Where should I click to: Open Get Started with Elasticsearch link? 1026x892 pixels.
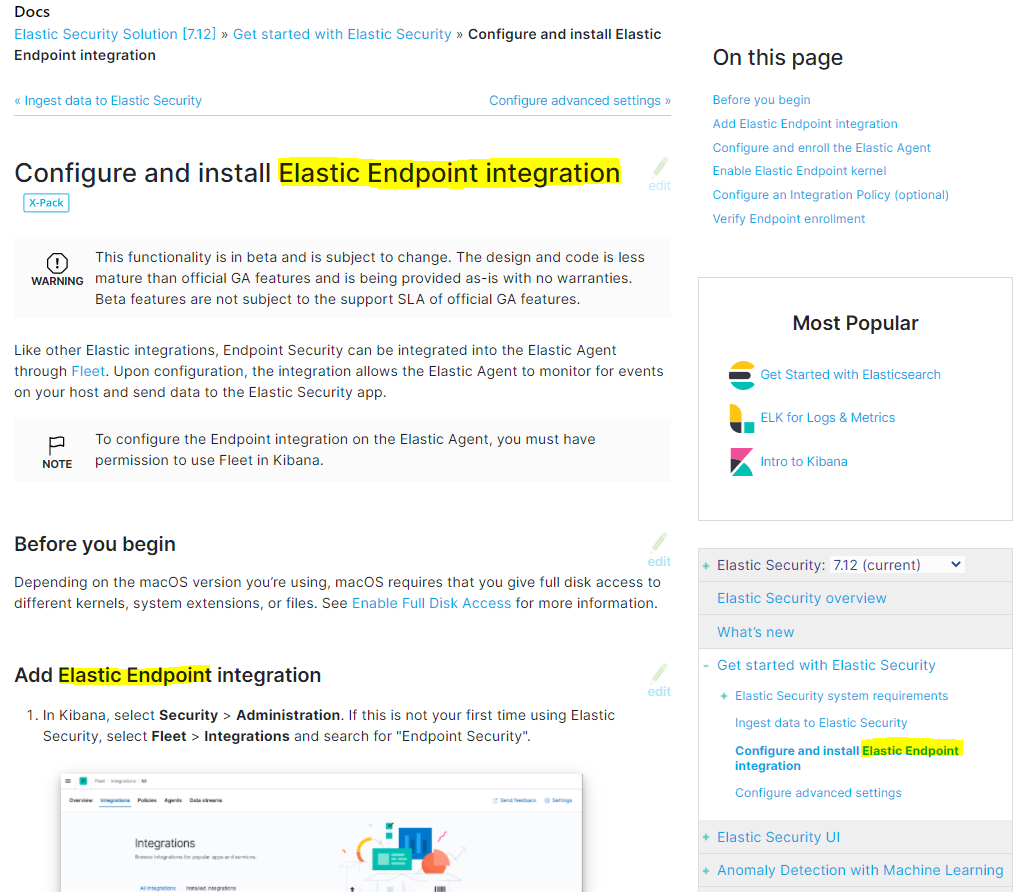pyautogui.click(x=850, y=374)
